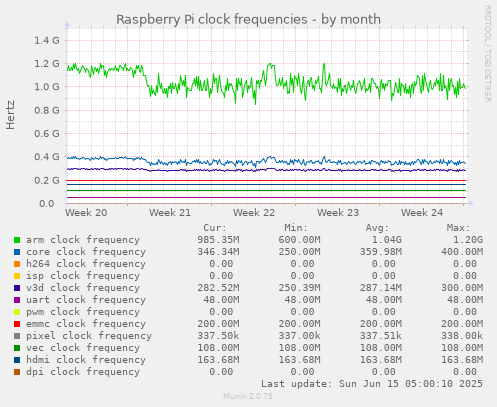The height and width of the screenshot is (407, 497).
Task: Click the hdmi clock frequency navy swatch
Action: [x=17, y=360]
